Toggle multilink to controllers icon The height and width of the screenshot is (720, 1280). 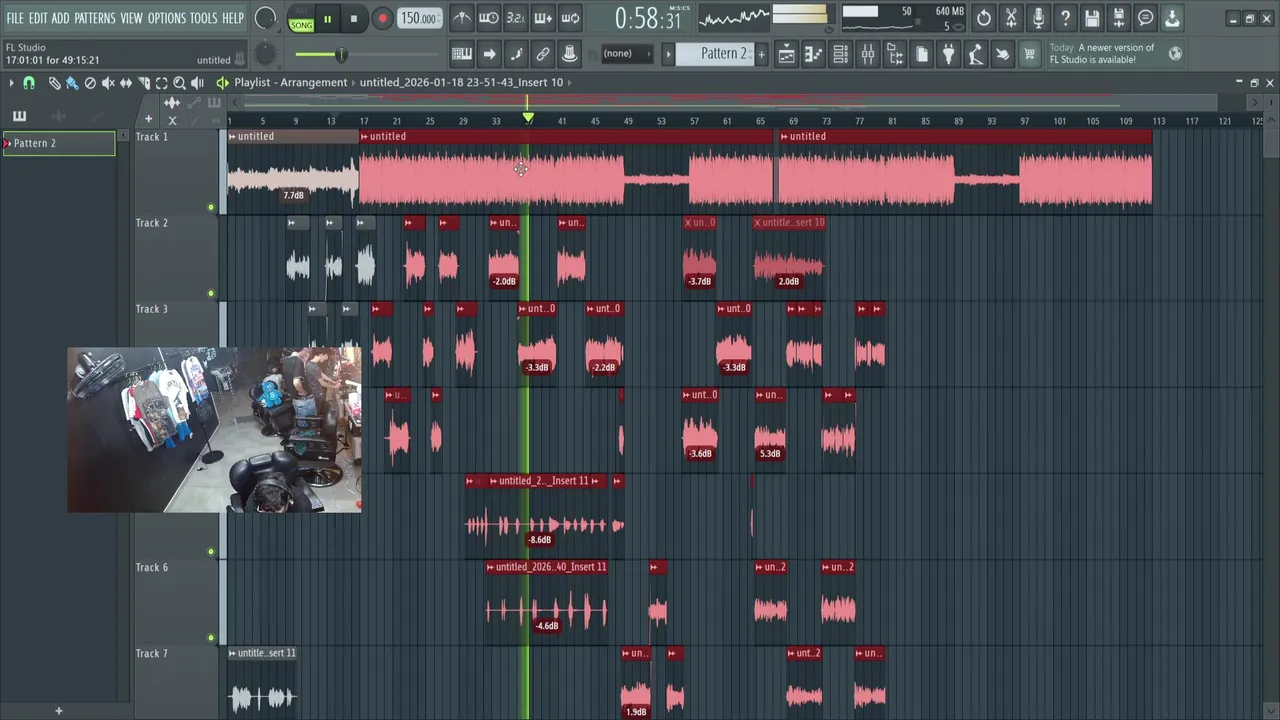(570, 54)
